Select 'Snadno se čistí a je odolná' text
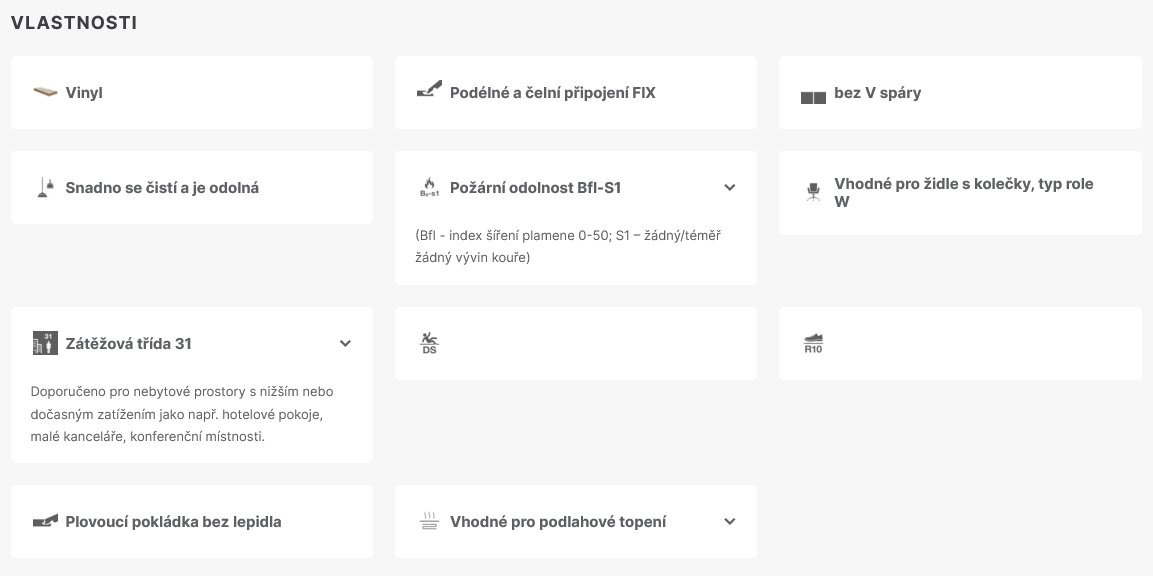Viewport: 1153px width, 576px height. [162, 187]
